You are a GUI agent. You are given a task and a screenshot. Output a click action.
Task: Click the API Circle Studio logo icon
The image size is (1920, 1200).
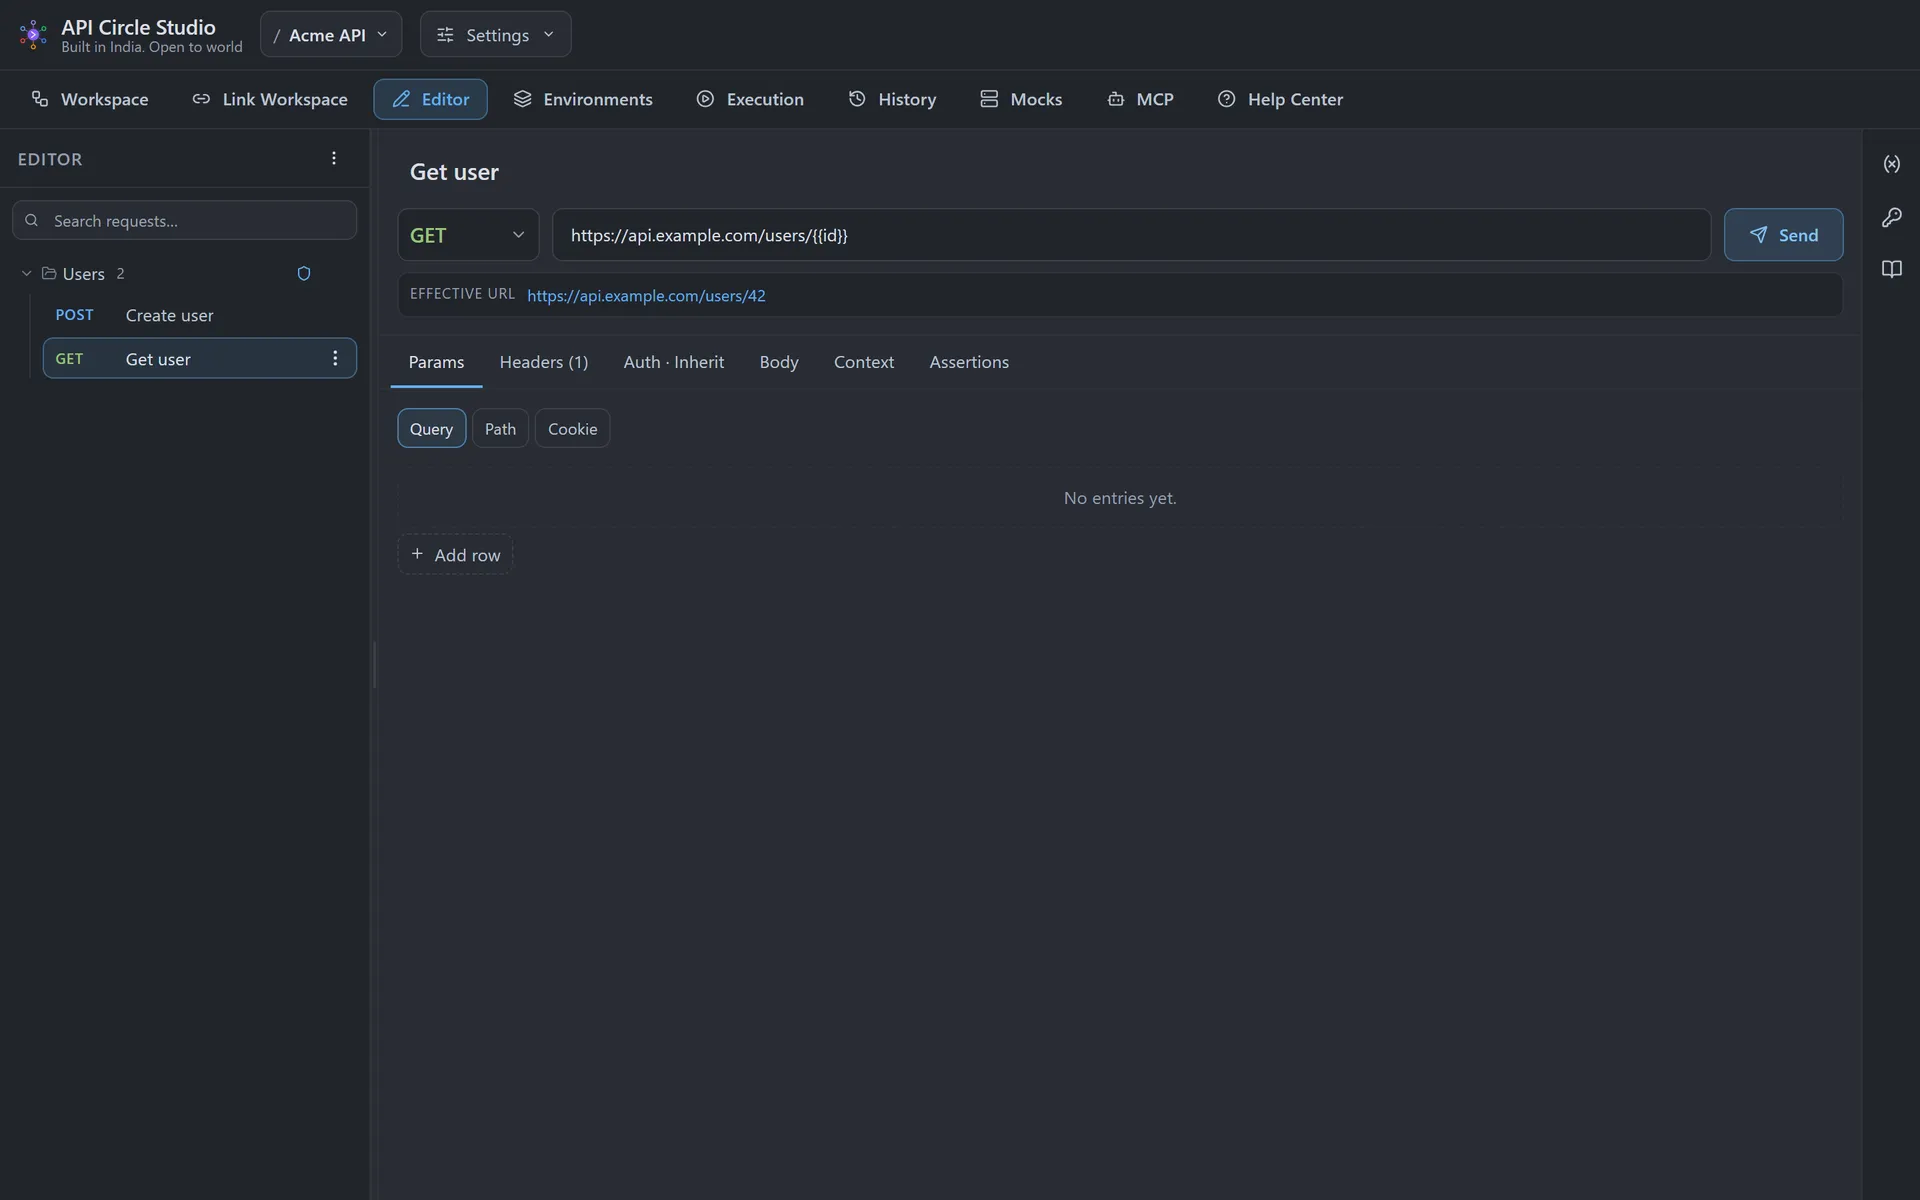click(33, 35)
